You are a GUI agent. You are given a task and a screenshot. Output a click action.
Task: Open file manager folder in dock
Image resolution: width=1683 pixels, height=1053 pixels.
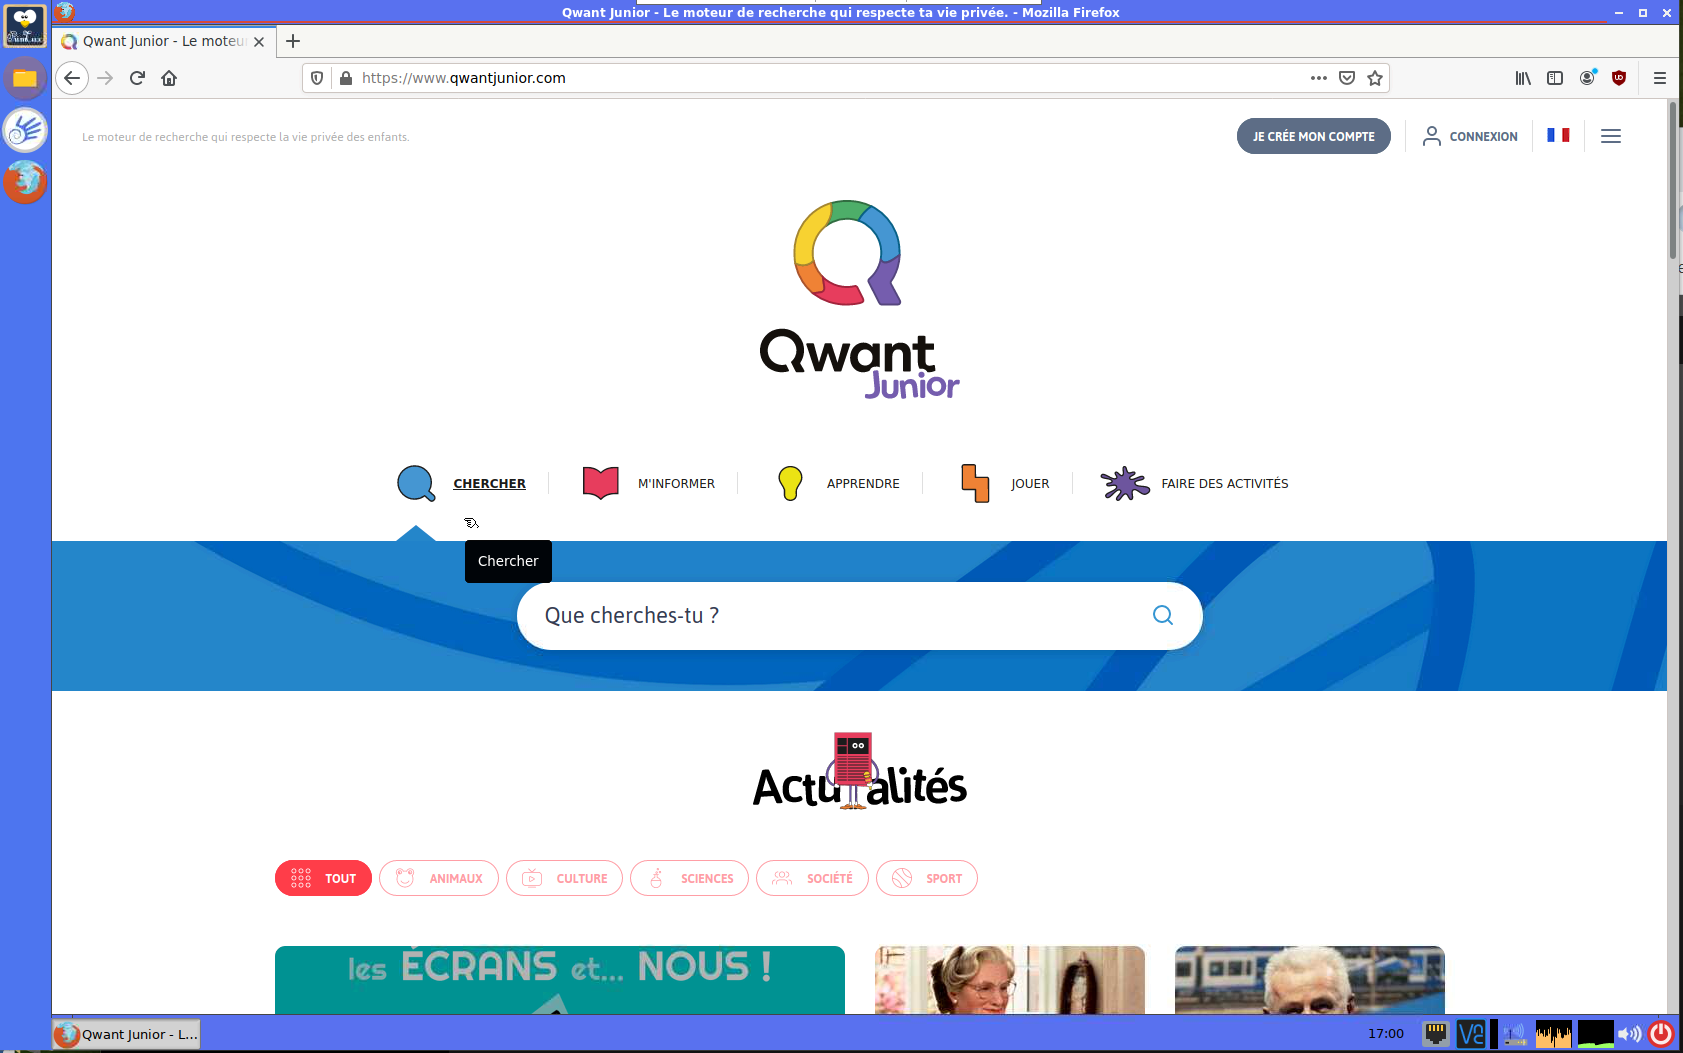(25, 78)
